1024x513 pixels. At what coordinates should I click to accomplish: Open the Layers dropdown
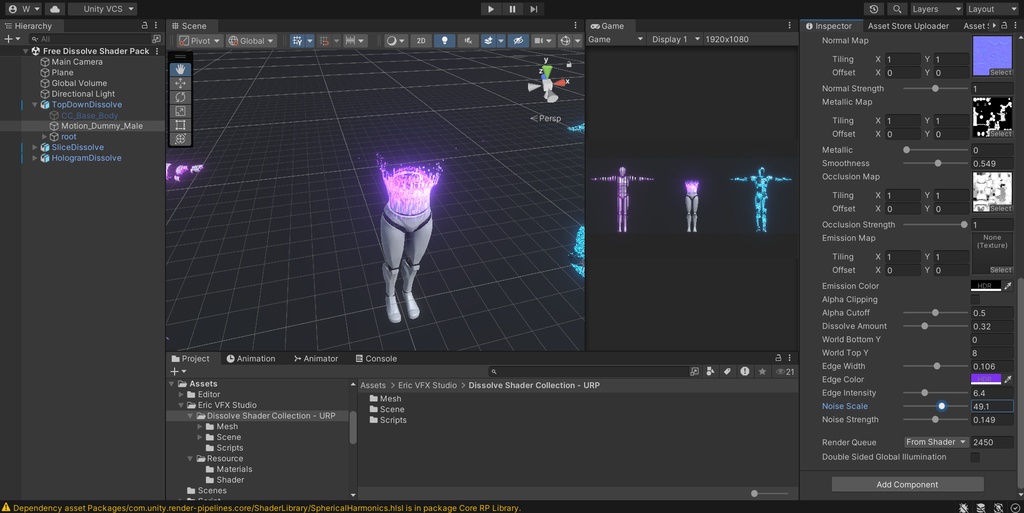(x=936, y=9)
